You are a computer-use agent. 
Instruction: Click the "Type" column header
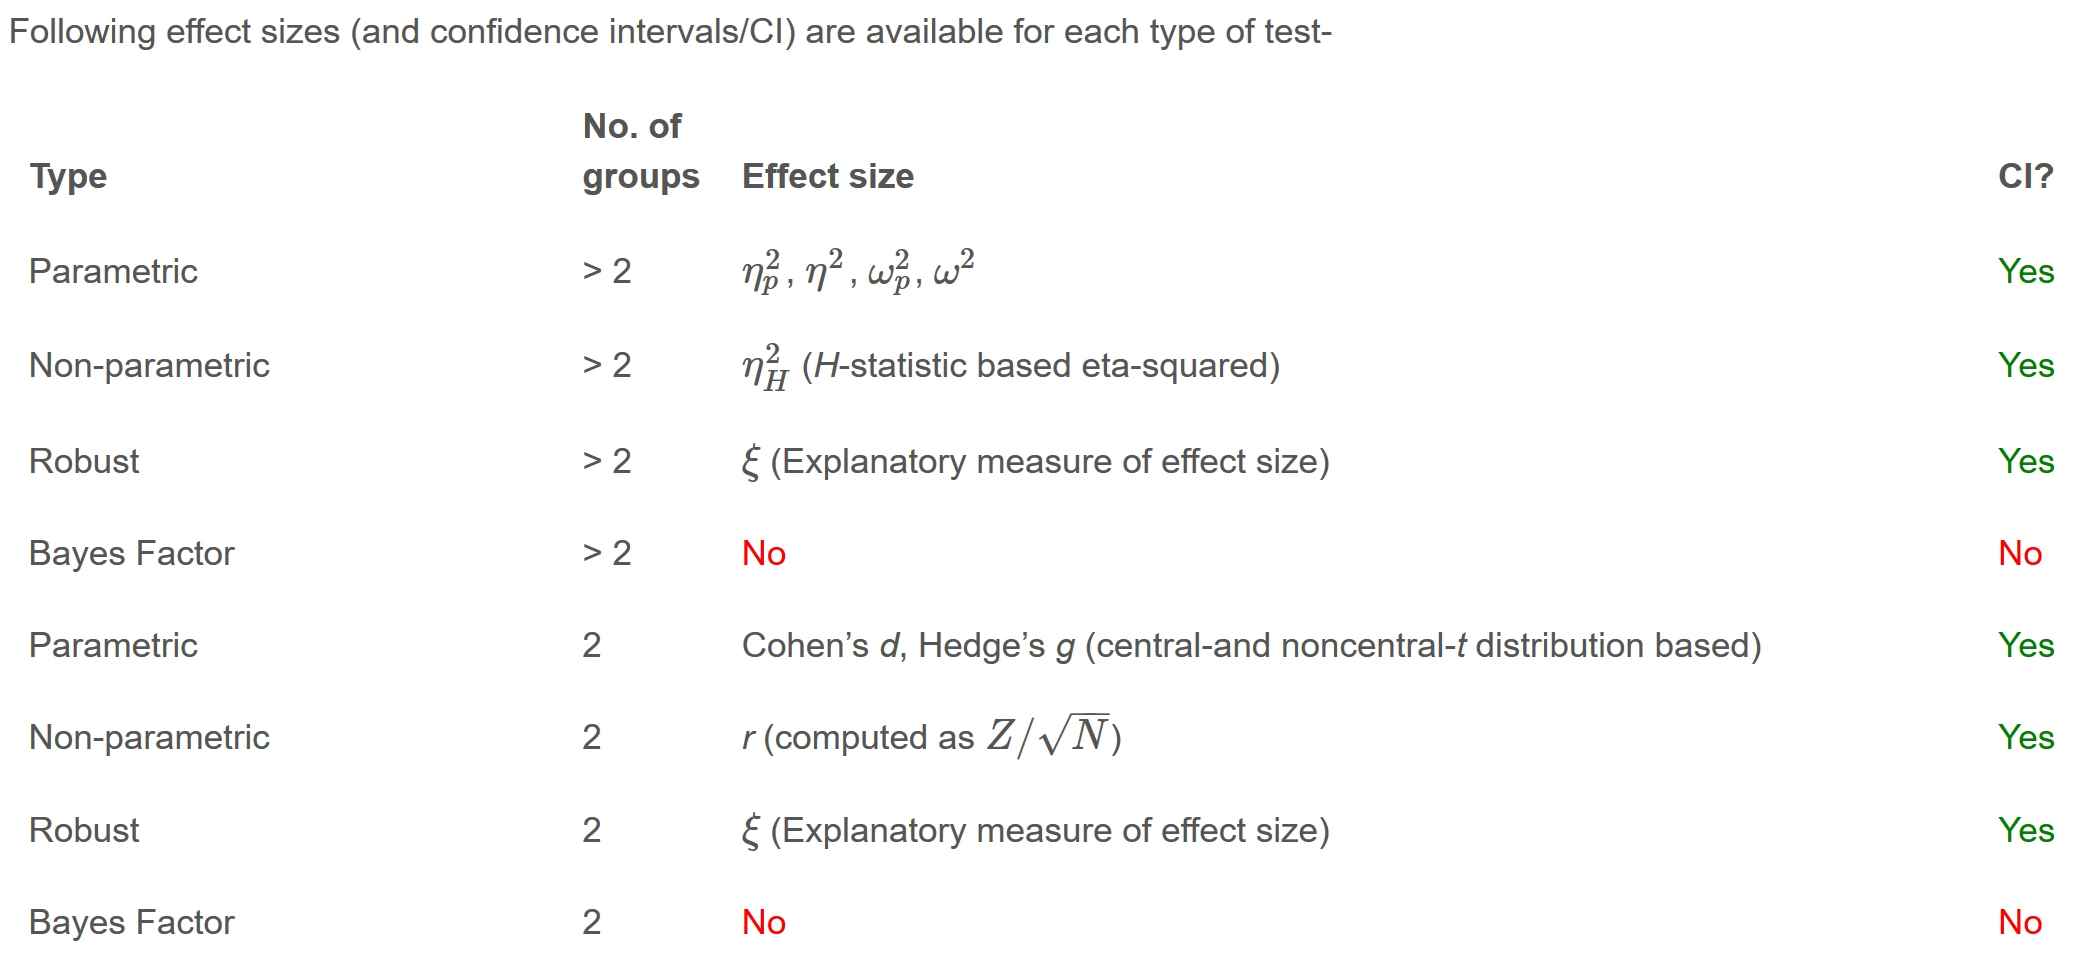point(68,176)
